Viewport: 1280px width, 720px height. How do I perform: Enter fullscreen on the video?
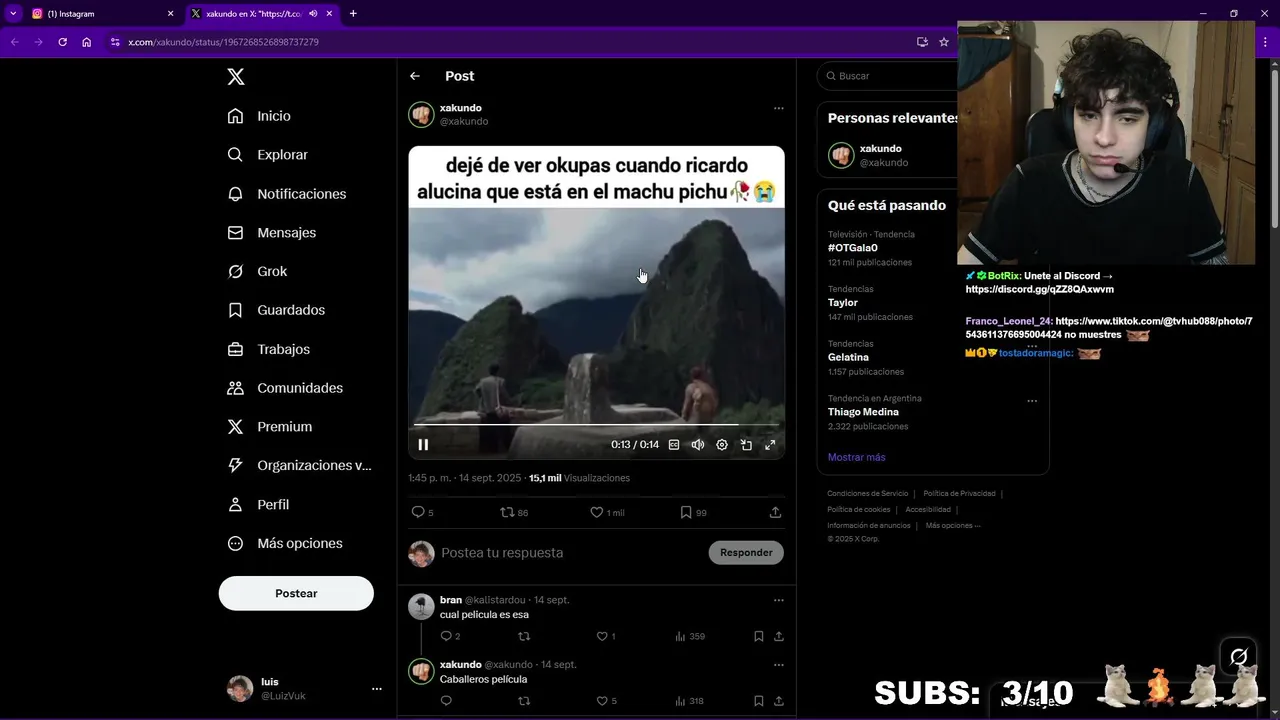[770, 445]
